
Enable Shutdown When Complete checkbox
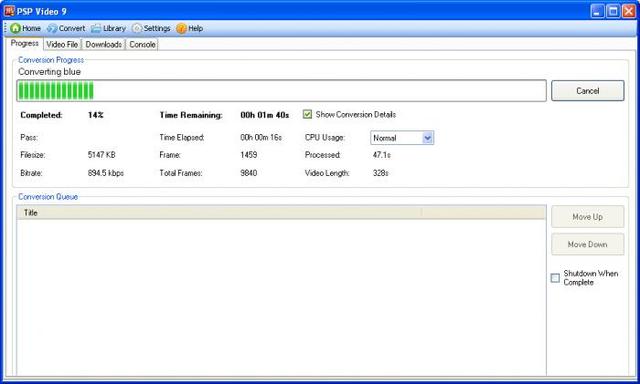click(x=555, y=278)
